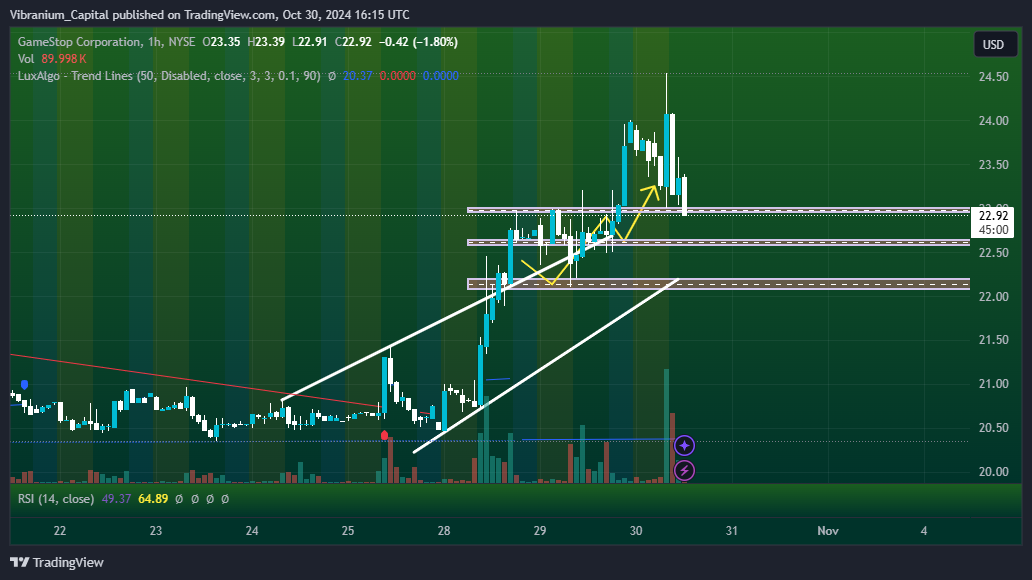
Task: Click the purple lightning bolt event icon
Action: [684, 471]
